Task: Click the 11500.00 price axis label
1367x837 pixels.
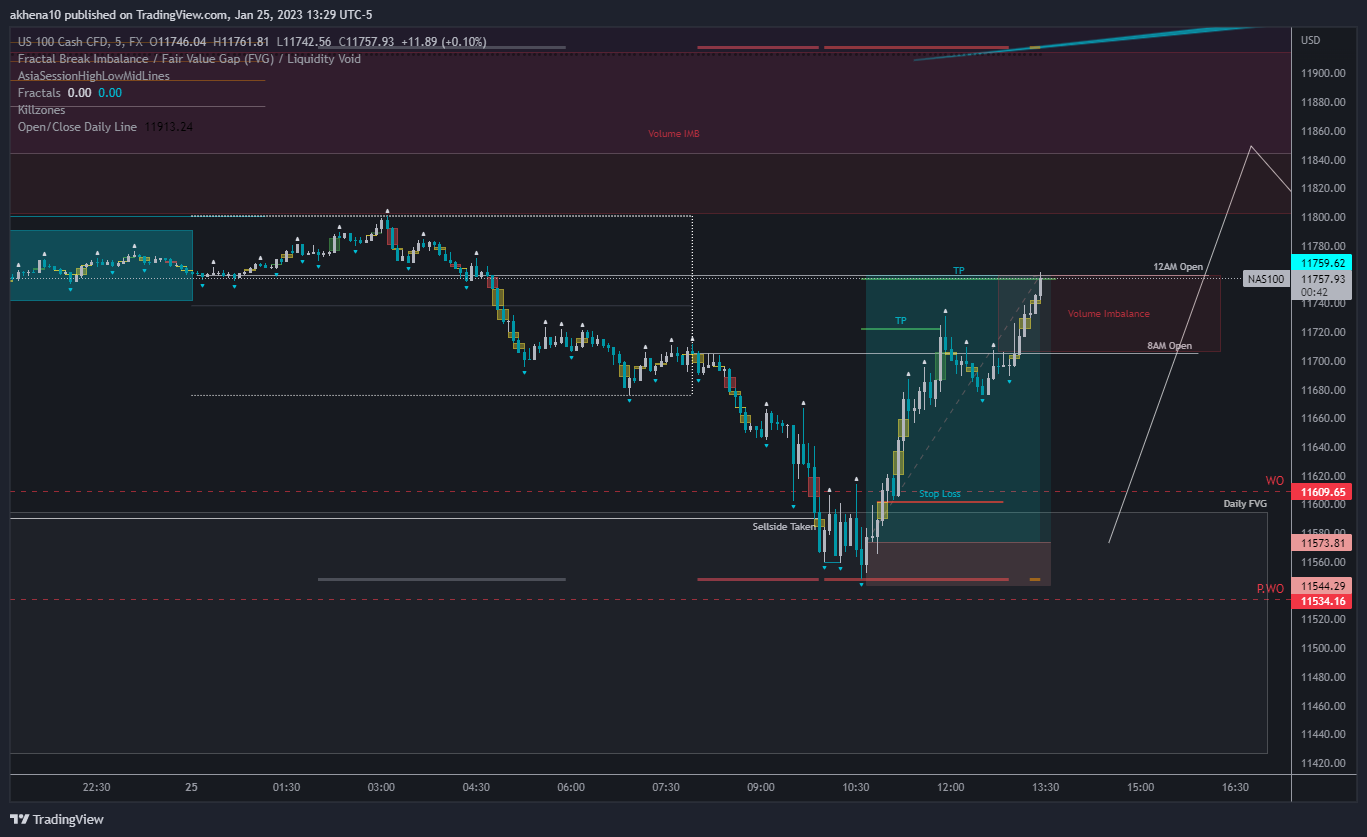Action: (1321, 648)
